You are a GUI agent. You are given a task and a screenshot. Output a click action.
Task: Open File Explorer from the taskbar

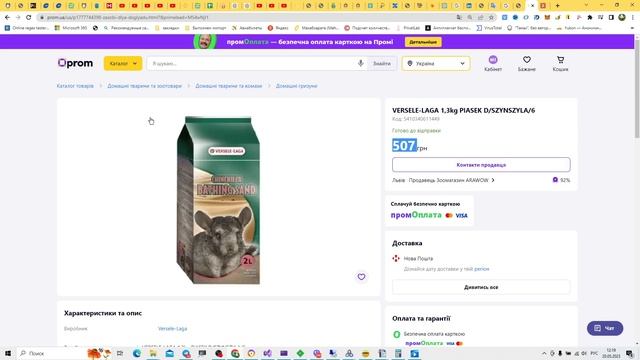tap(153, 353)
